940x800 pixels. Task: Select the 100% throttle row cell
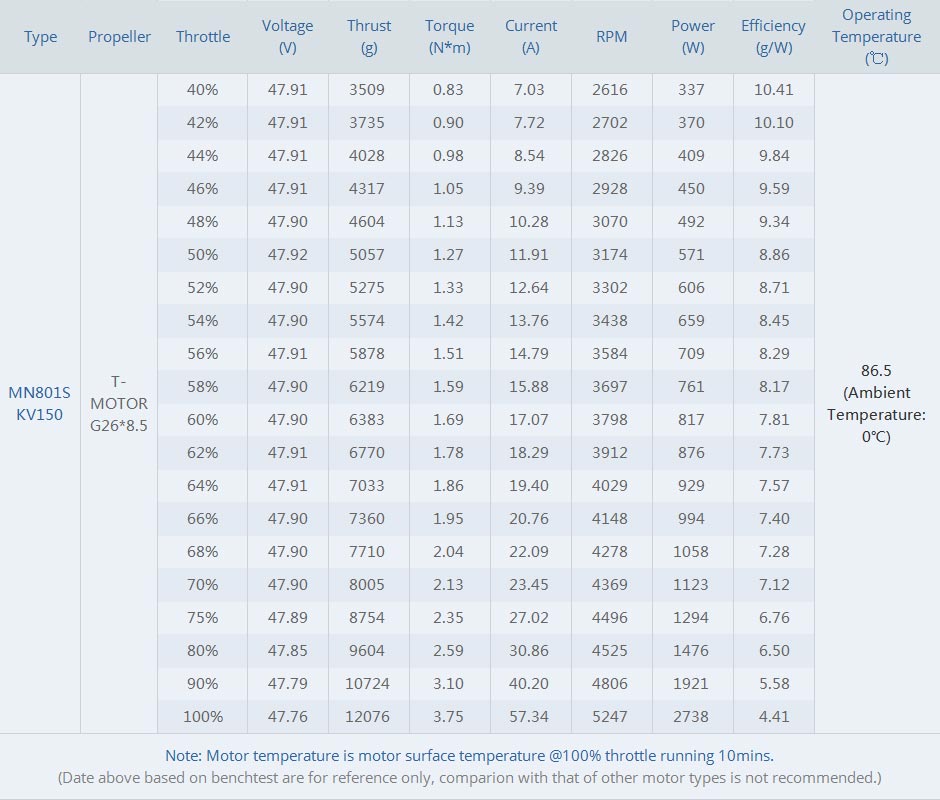click(203, 717)
